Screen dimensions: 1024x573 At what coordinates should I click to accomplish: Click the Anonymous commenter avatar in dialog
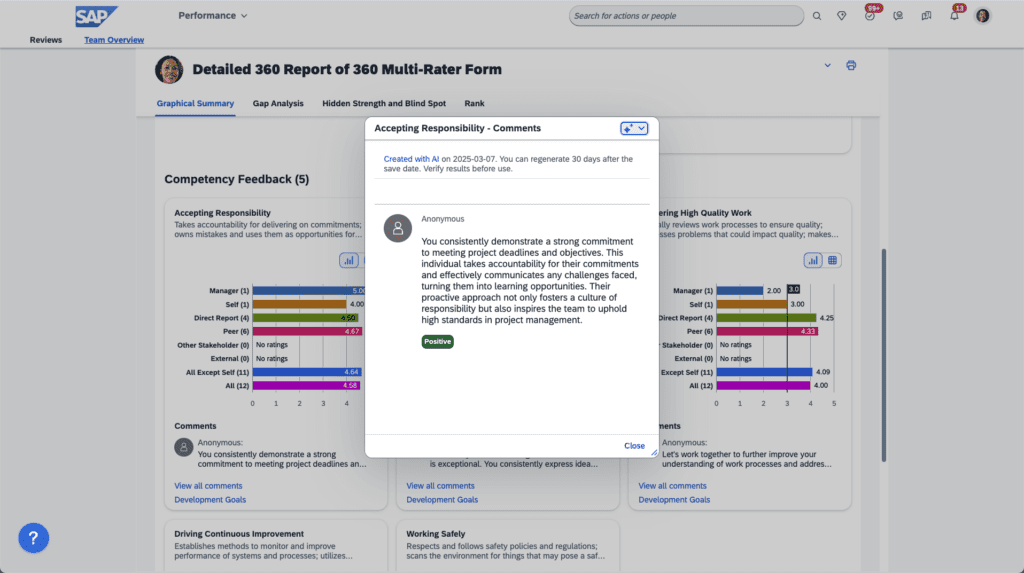[398, 228]
